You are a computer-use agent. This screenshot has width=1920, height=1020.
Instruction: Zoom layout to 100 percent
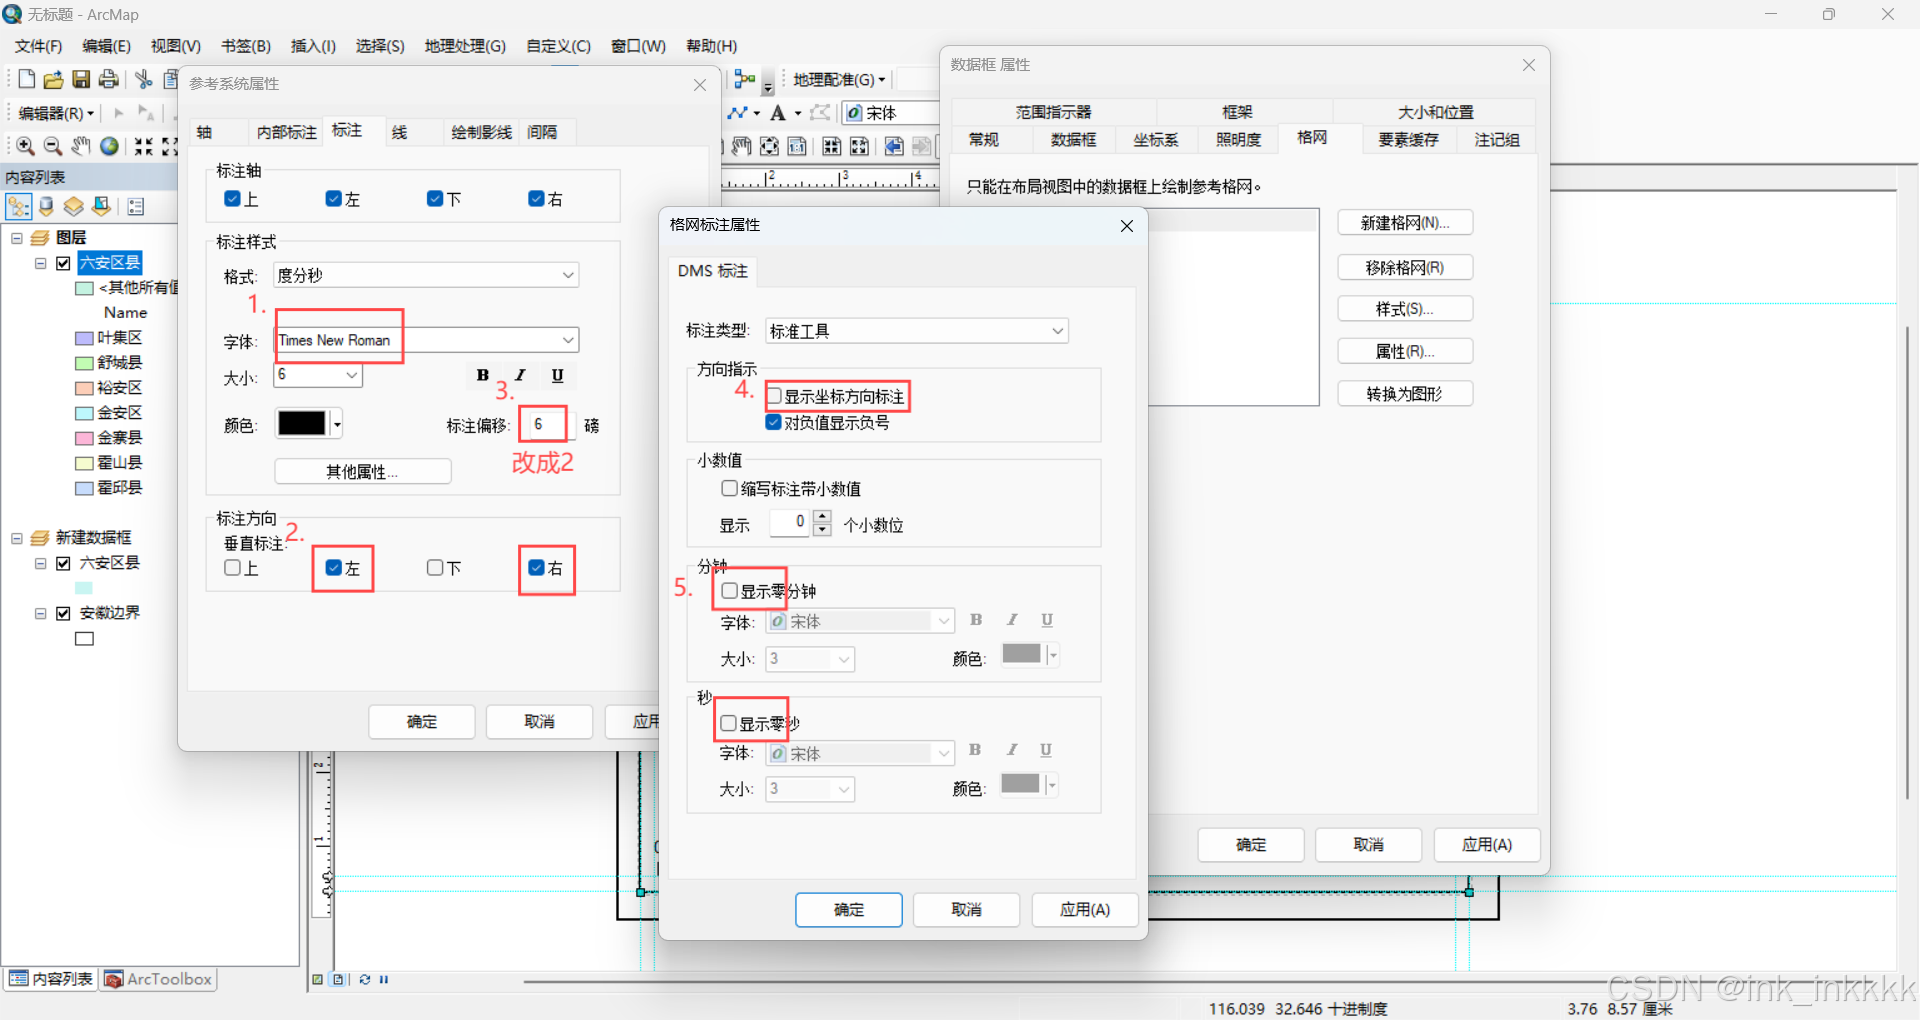tap(797, 146)
